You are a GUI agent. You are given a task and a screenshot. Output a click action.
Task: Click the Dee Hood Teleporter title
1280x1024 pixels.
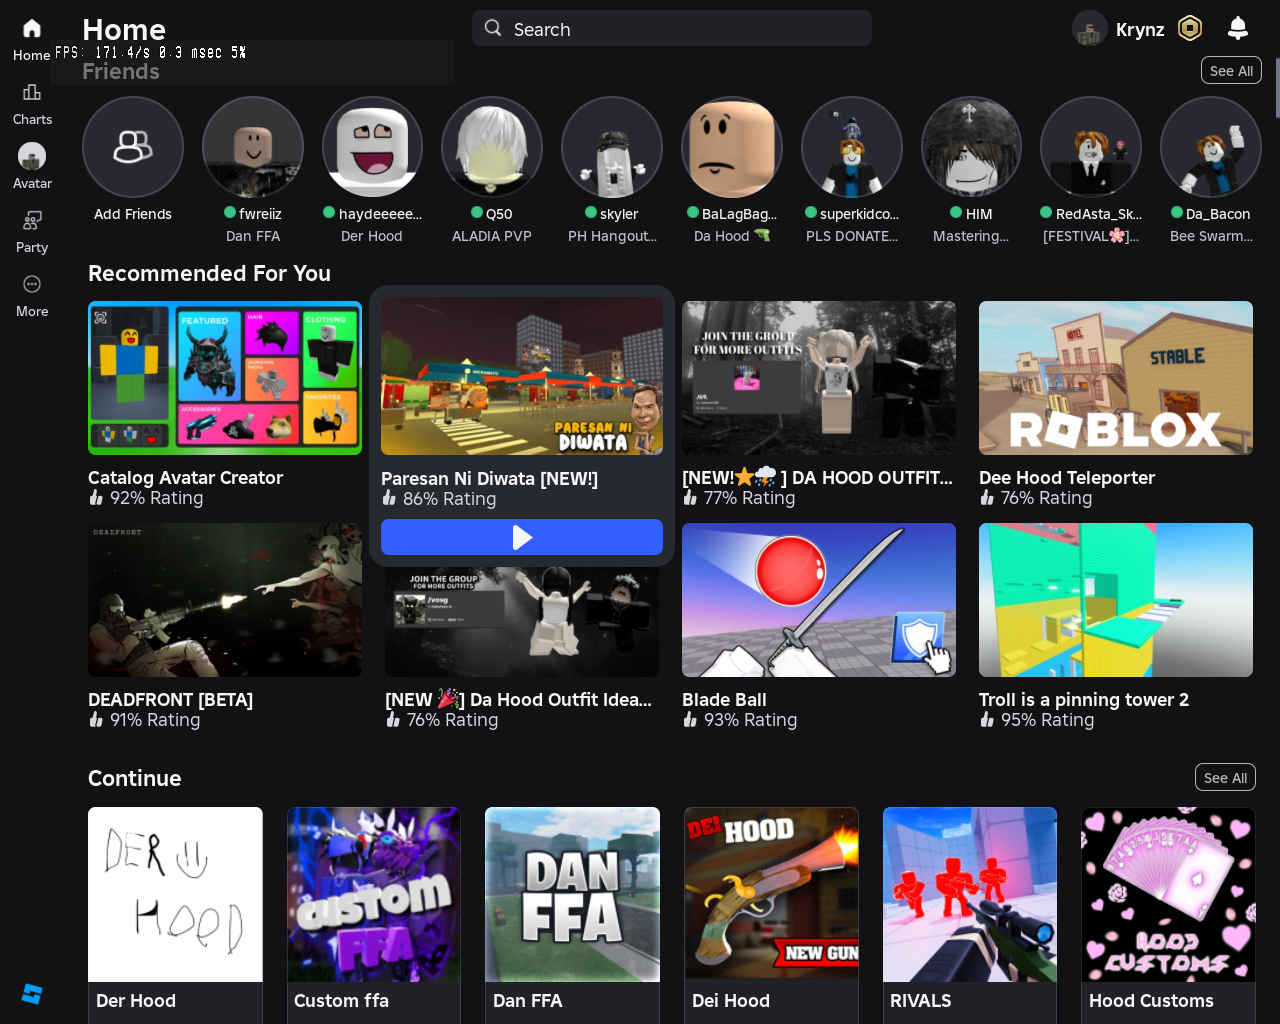click(1067, 478)
